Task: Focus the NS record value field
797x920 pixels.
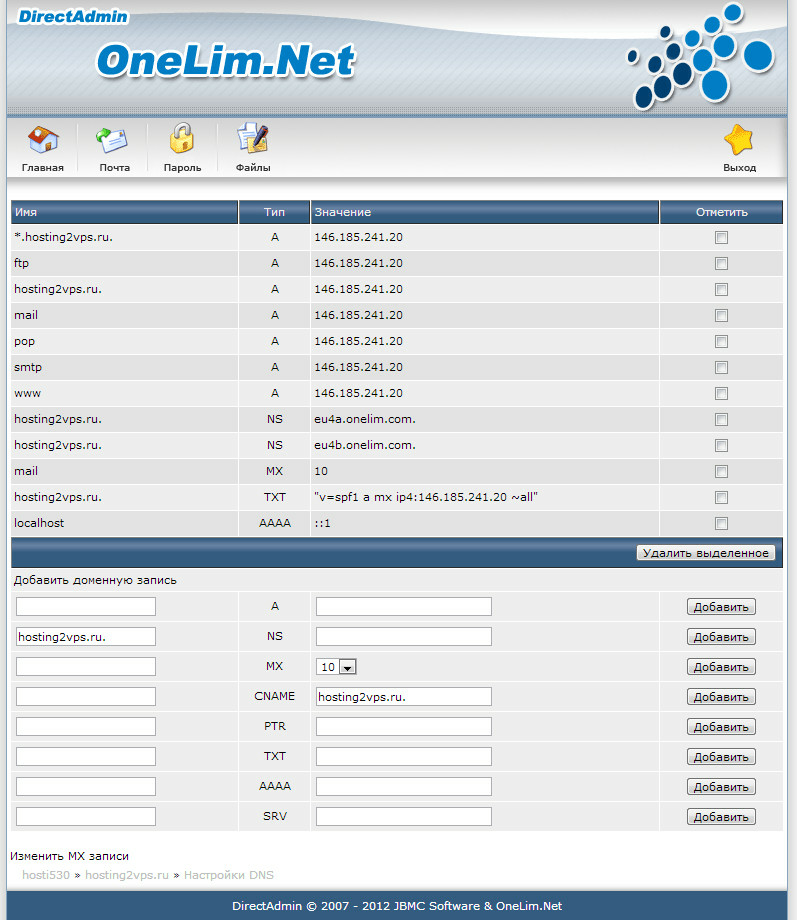Action: [x=404, y=637]
